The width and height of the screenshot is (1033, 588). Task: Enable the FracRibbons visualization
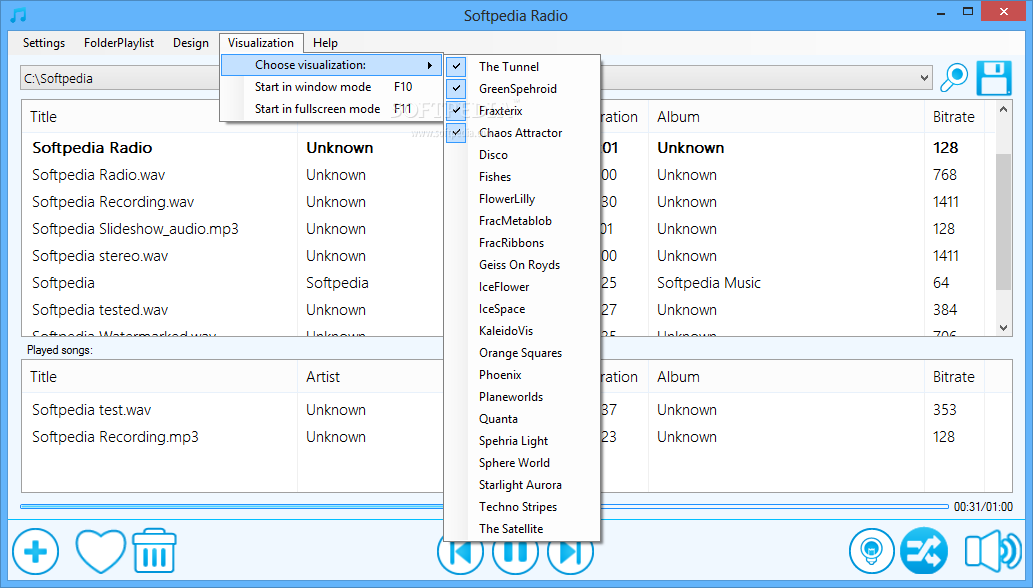522,242
